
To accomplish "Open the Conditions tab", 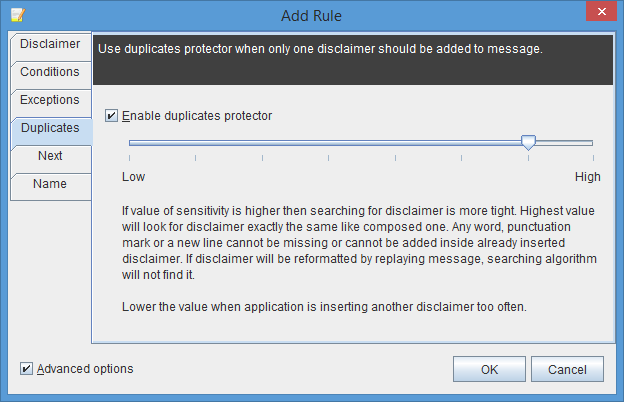I will point(51,74).
